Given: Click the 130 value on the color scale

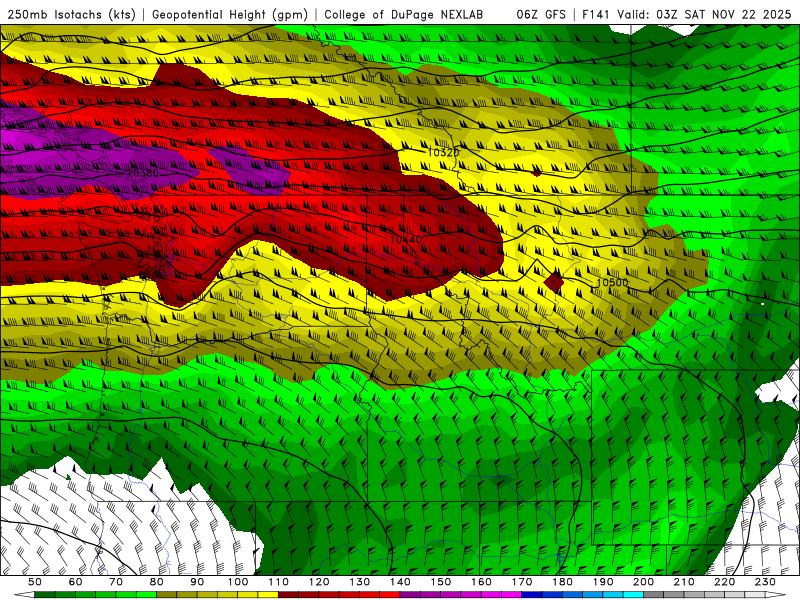Looking at the screenshot, I should click(x=360, y=582).
